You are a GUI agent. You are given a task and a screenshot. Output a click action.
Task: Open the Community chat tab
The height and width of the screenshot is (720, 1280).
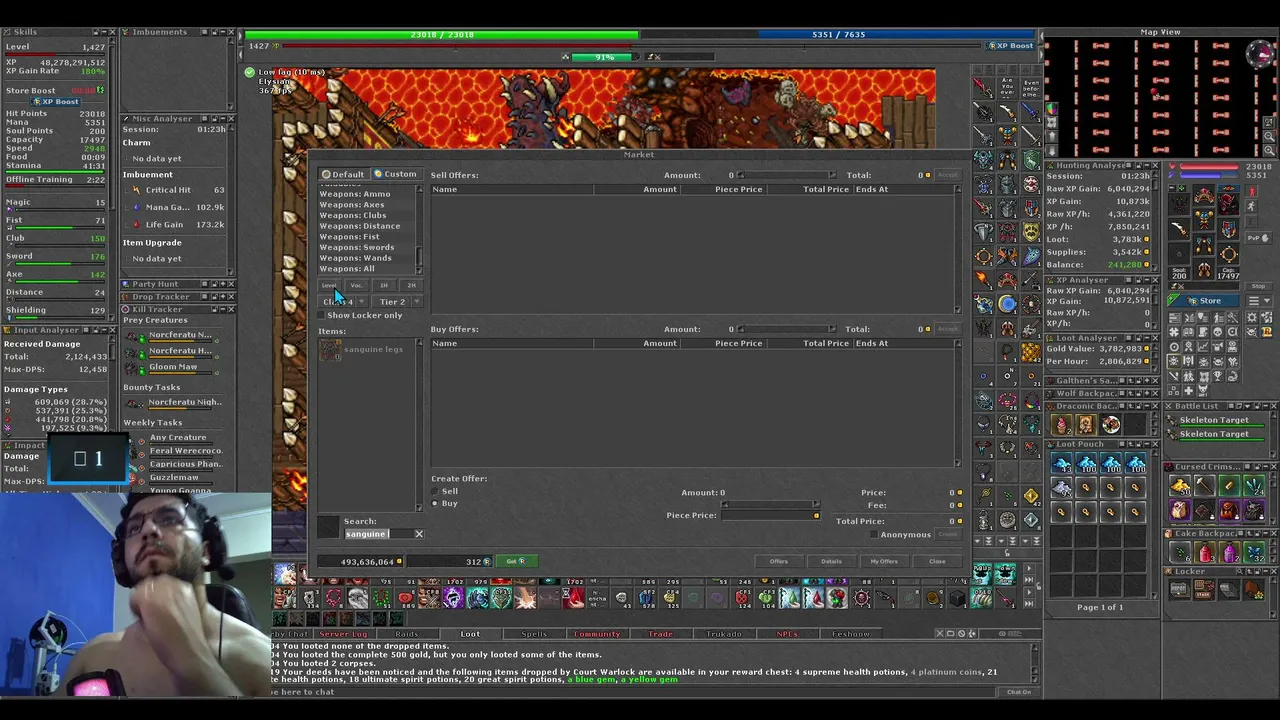(x=597, y=634)
